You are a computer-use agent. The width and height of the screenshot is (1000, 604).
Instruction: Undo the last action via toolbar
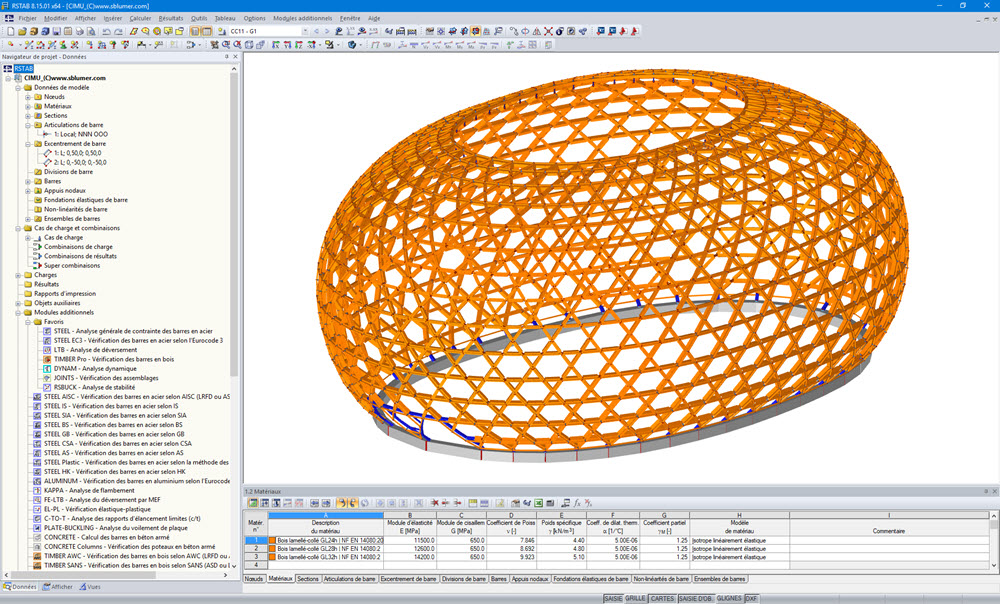tap(107, 31)
